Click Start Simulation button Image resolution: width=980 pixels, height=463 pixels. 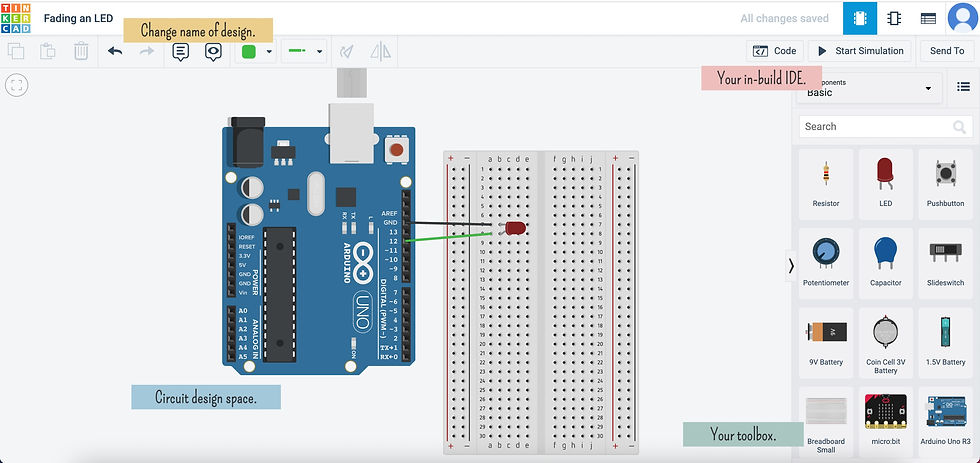pos(860,51)
